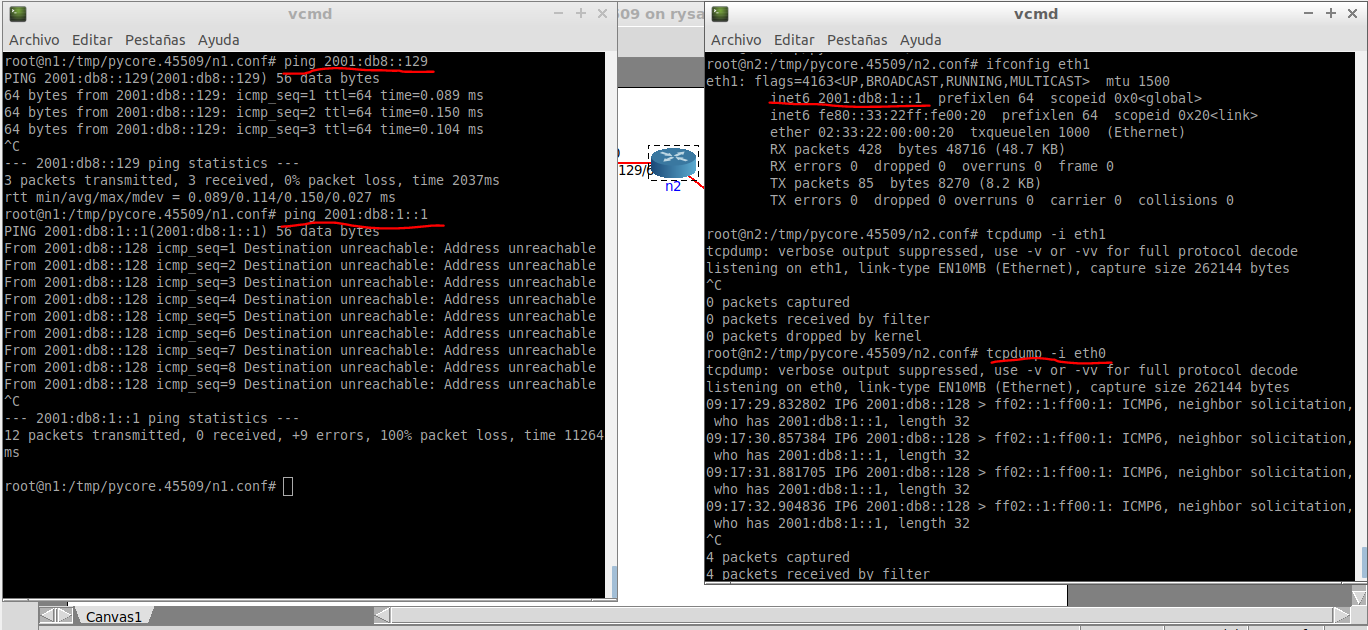
Task: Click left arrow of canvas horizontal scrollbar
Action: [383, 615]
